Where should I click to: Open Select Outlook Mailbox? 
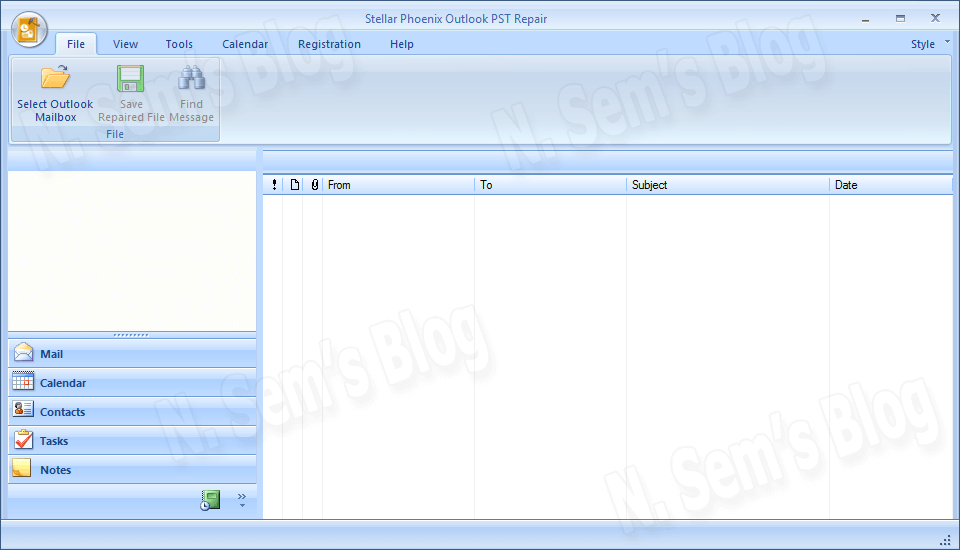(55, 93)
